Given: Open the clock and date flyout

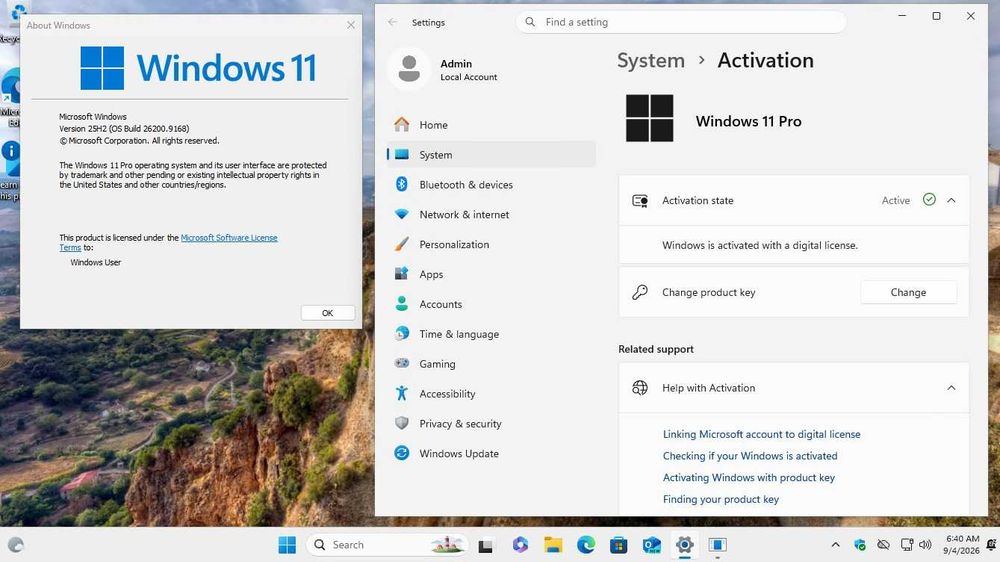Looking at the screenshot, I should (x=962, y=545).
